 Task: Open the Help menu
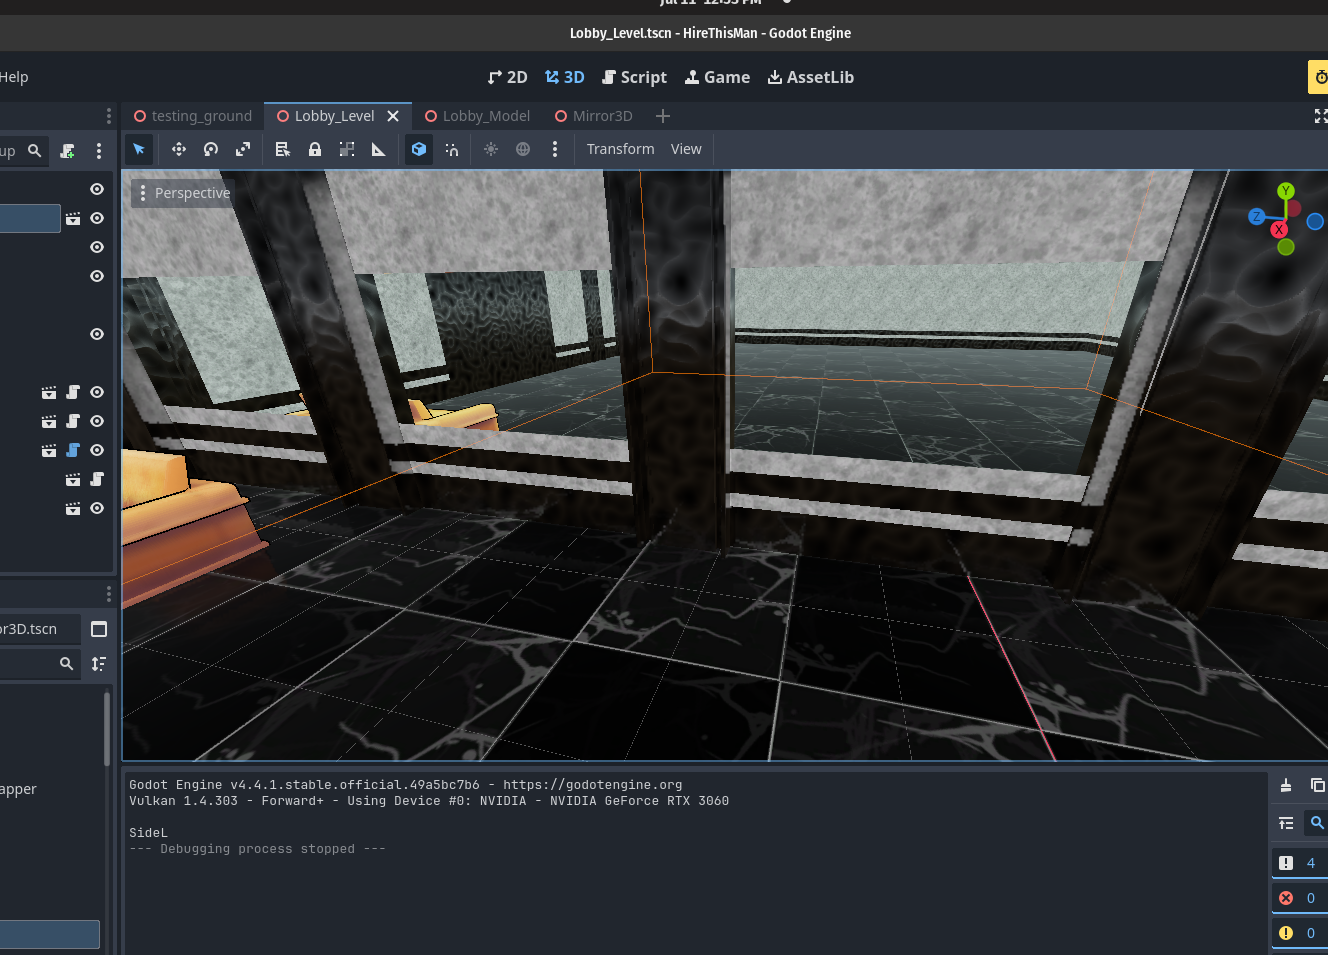pyautogui.click(x=13, y=77)
